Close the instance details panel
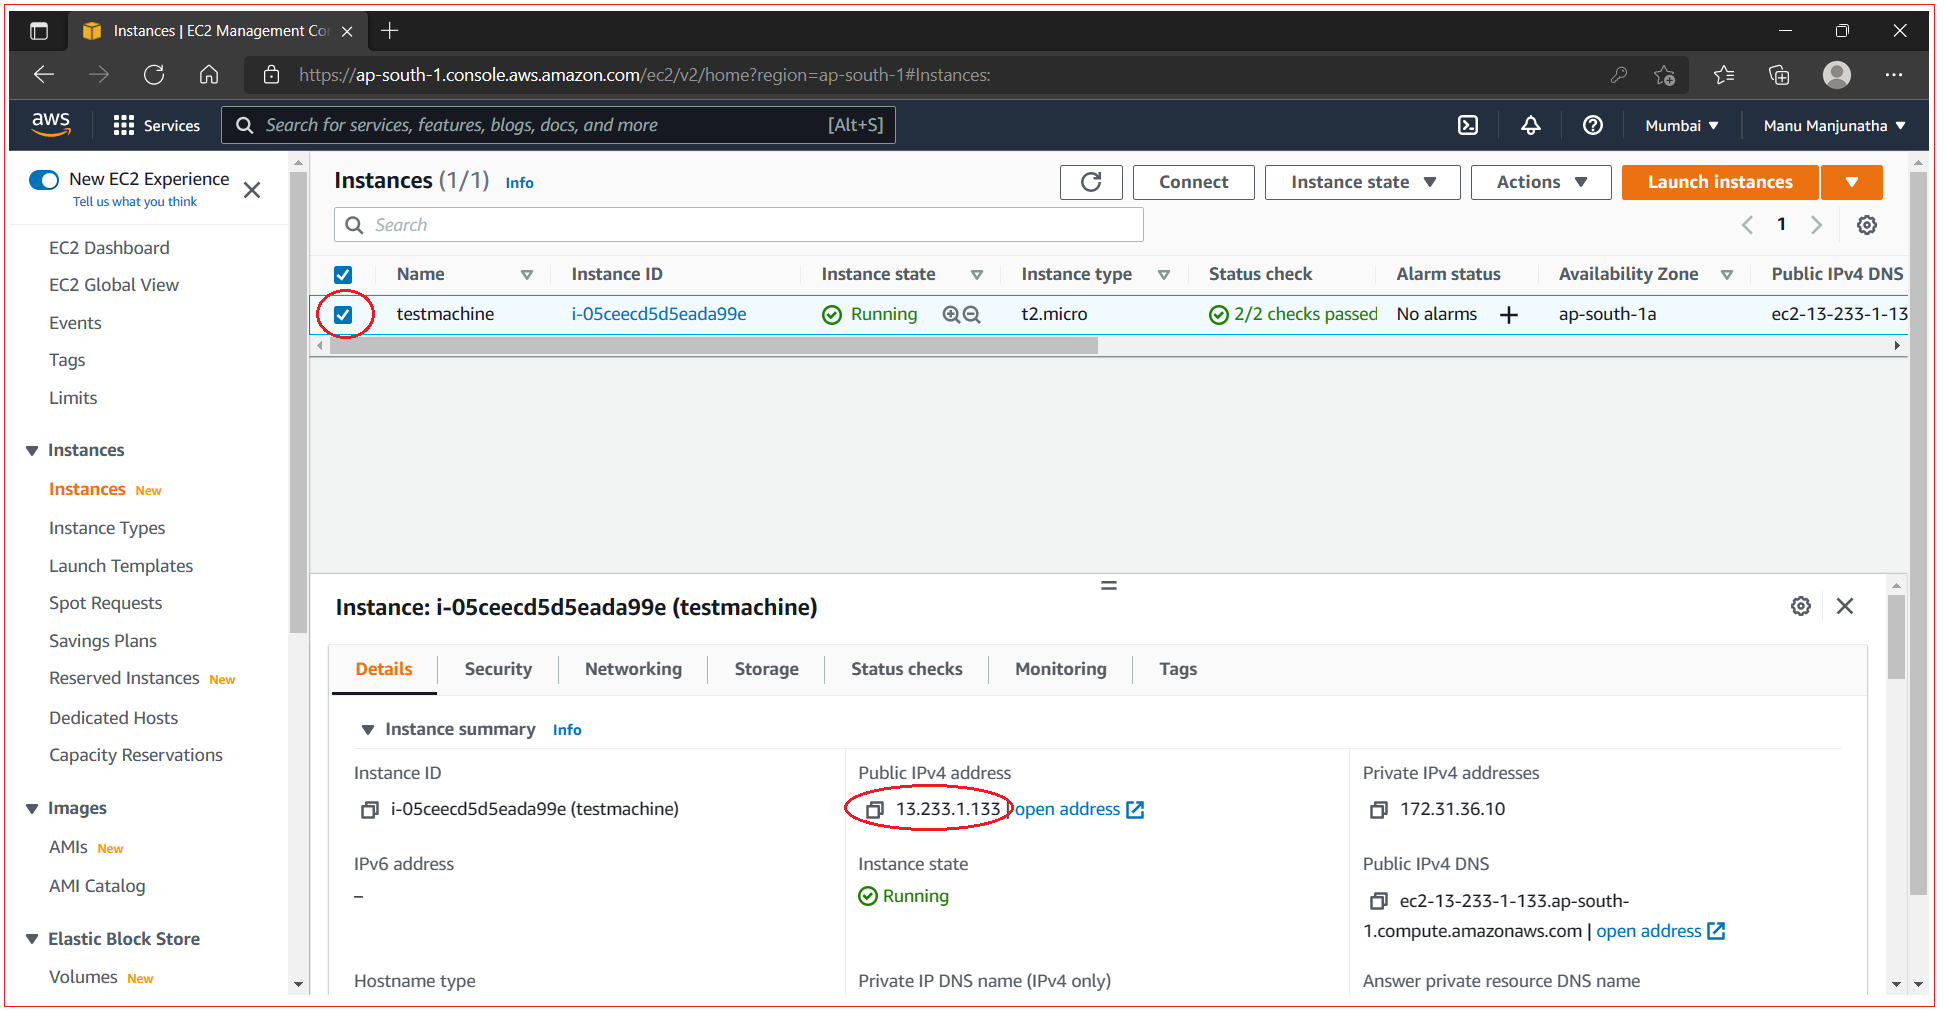Viewport: 1945px width, 1011px height. (x=1845, y=606)
